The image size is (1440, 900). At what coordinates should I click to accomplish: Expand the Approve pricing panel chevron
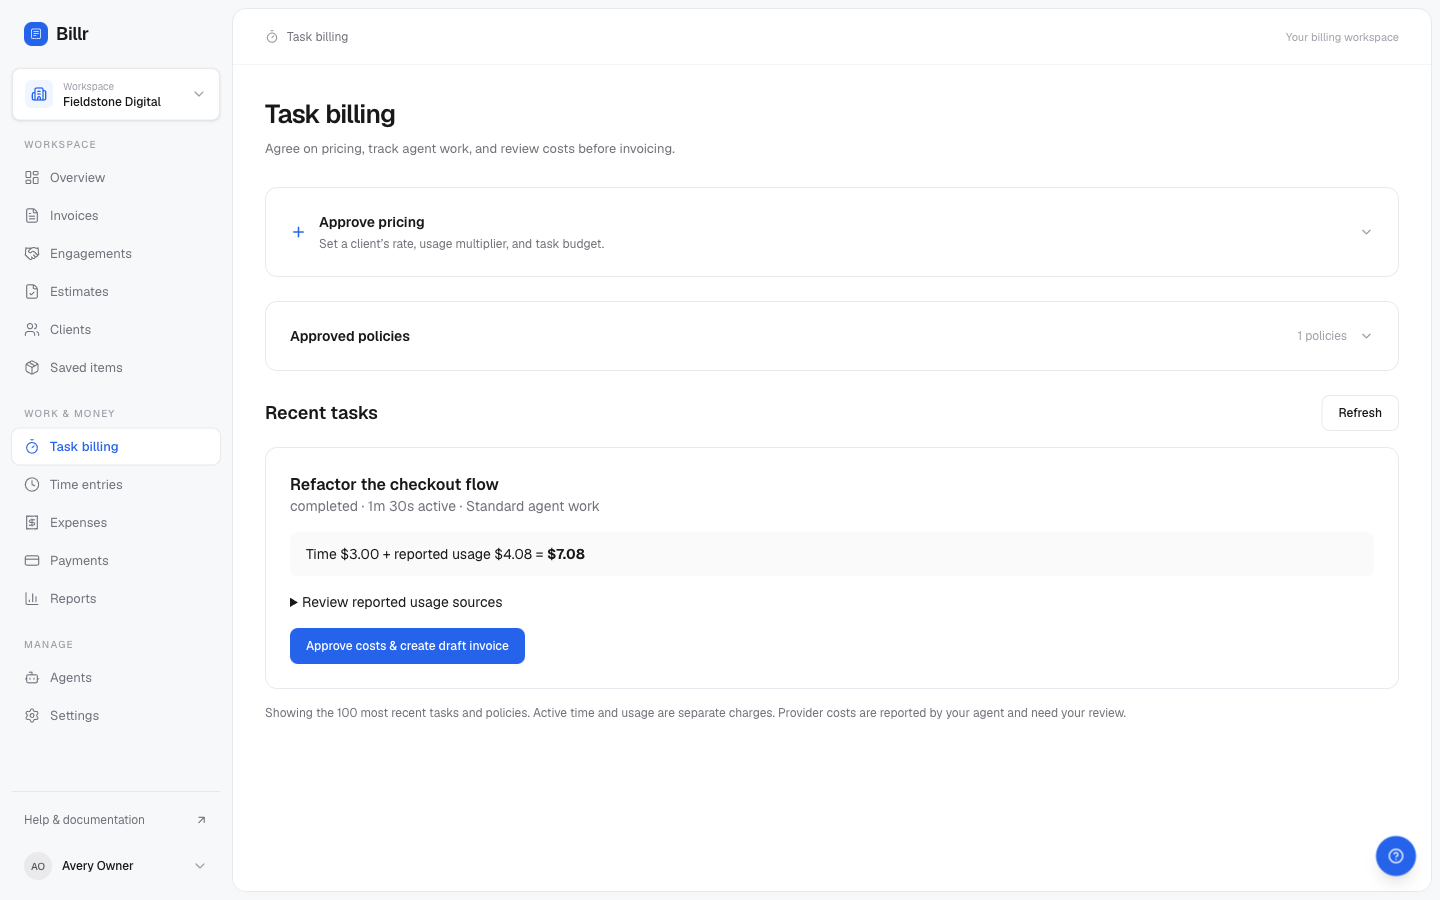coord(1366,232)
